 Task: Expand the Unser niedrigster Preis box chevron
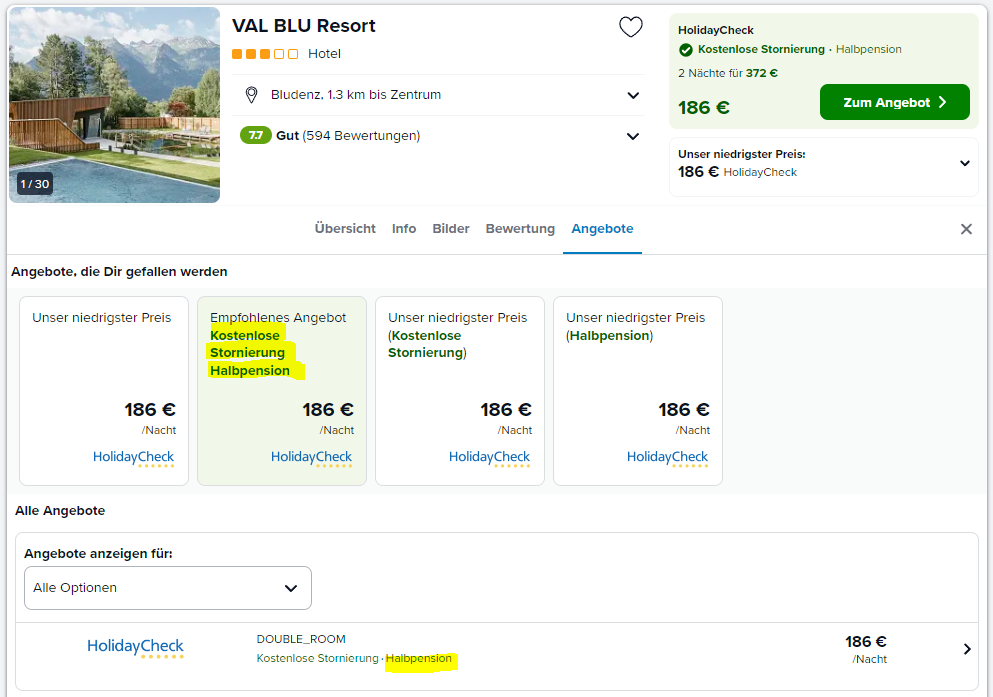click(x=965, y=163)
